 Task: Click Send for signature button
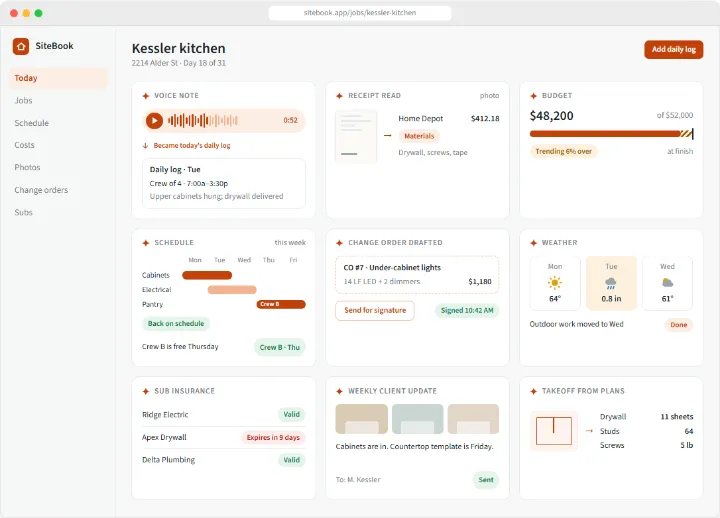[x=375, y=310]
